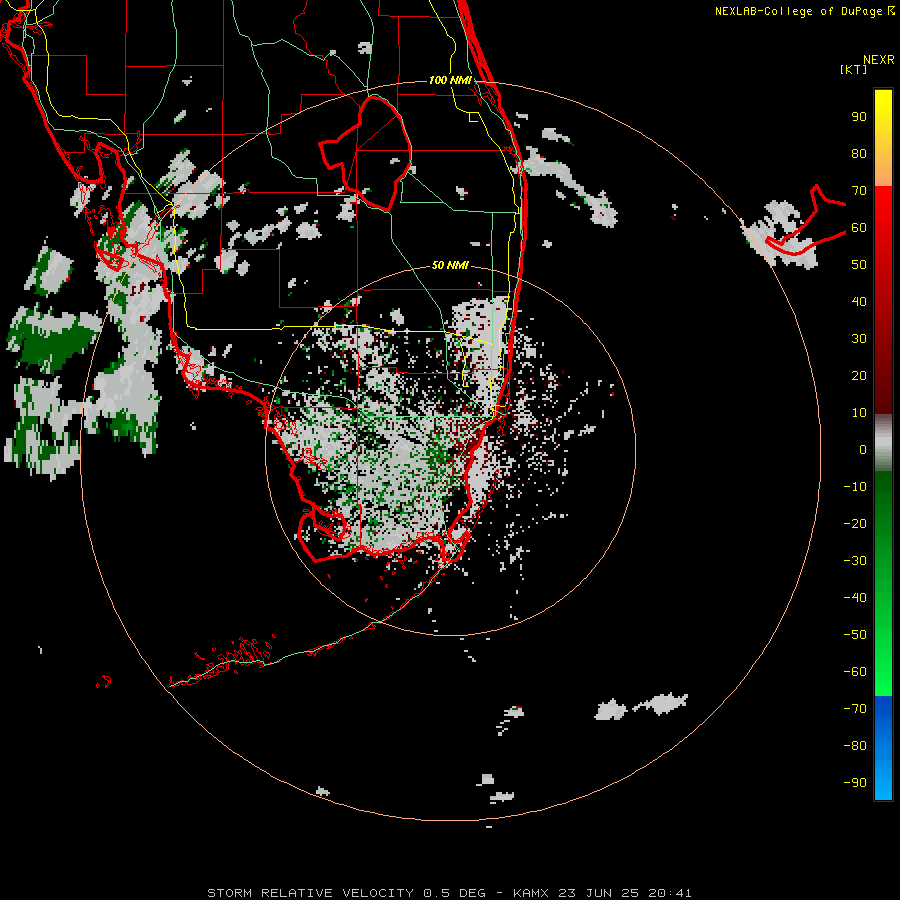900x900 pixels.
Task: Click the -80 value on the scale
Action: point(855,746)
